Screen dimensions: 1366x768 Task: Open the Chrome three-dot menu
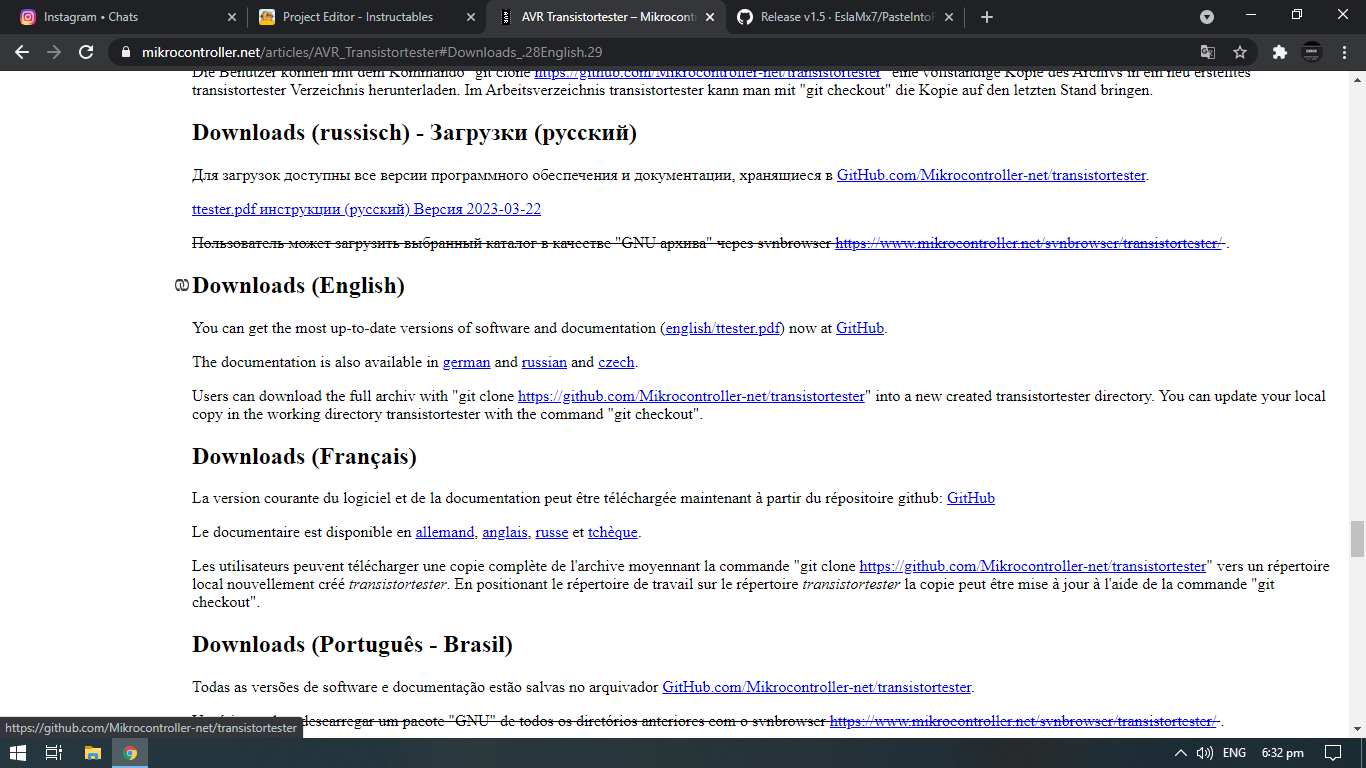point(1344,52)
